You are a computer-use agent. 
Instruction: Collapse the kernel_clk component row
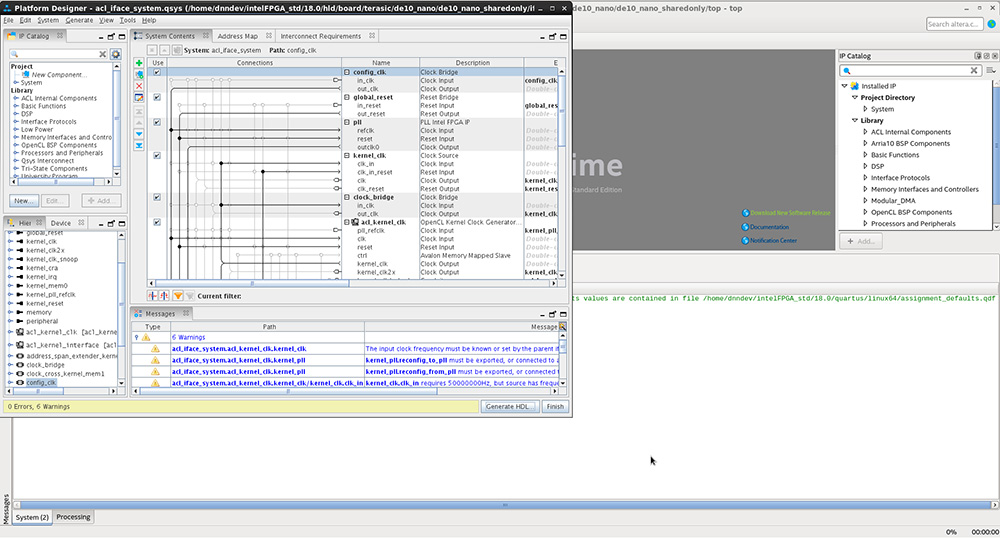pos(347,156)
